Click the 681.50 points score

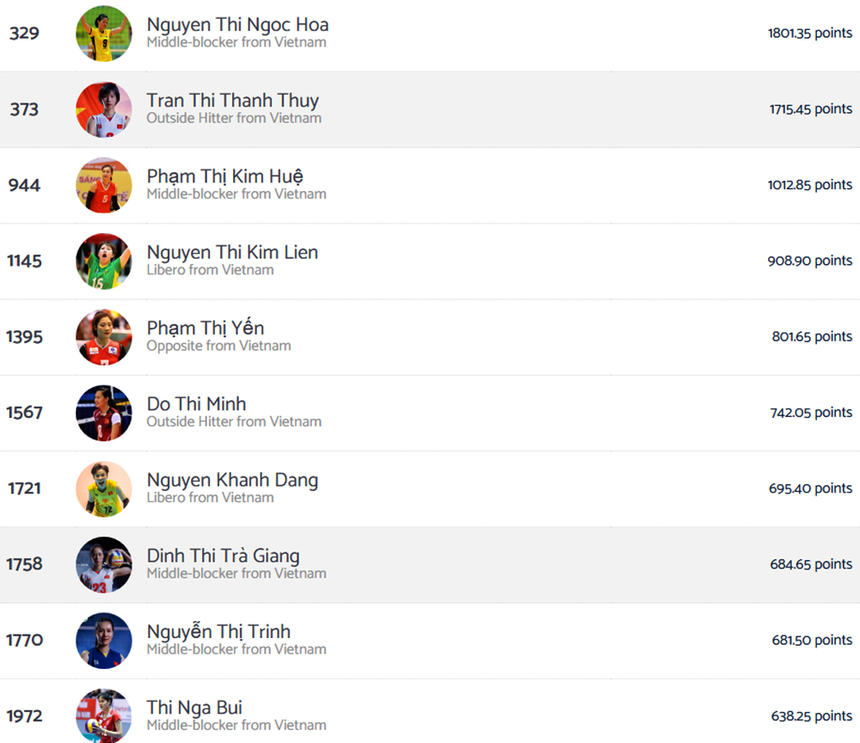[811, 640]
